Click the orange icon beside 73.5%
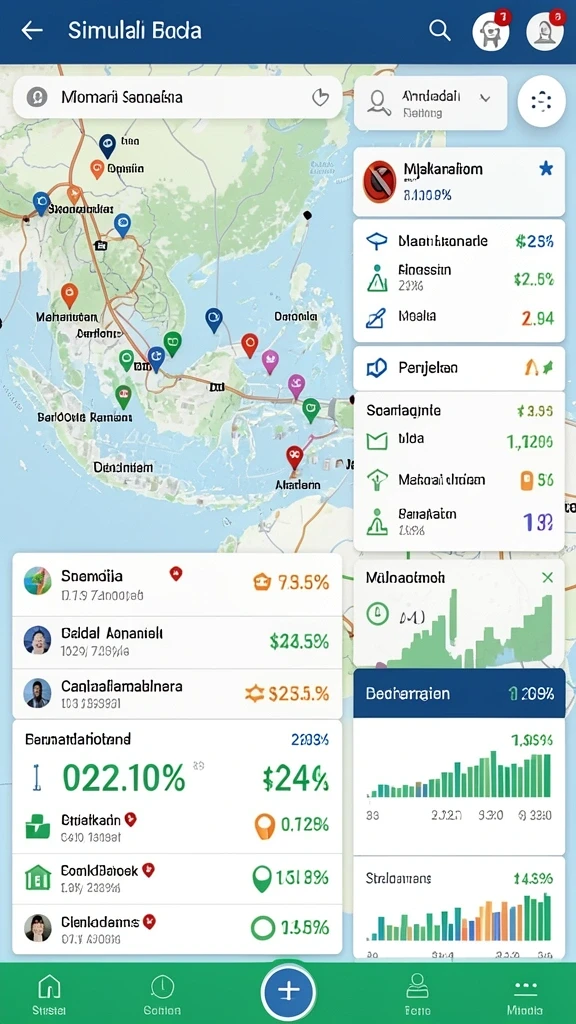This screenshot has height=1024, width=576. click(261, 582)
